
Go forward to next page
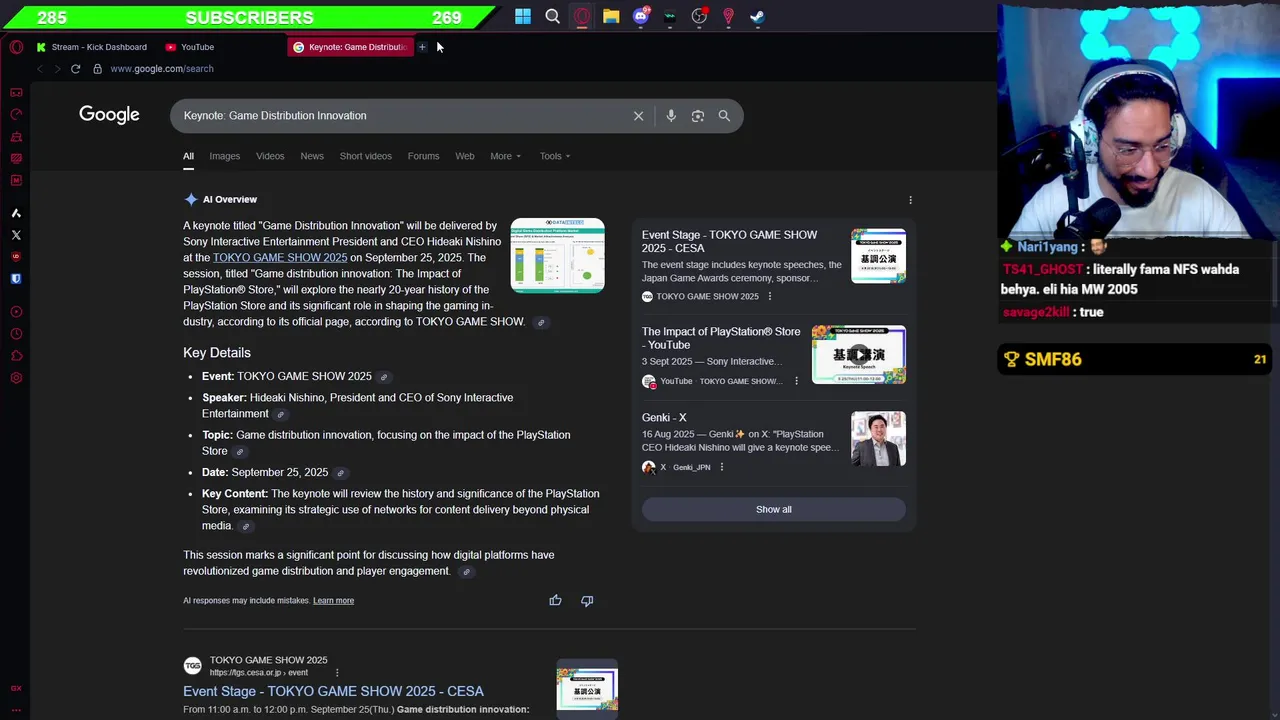[57, 69]
